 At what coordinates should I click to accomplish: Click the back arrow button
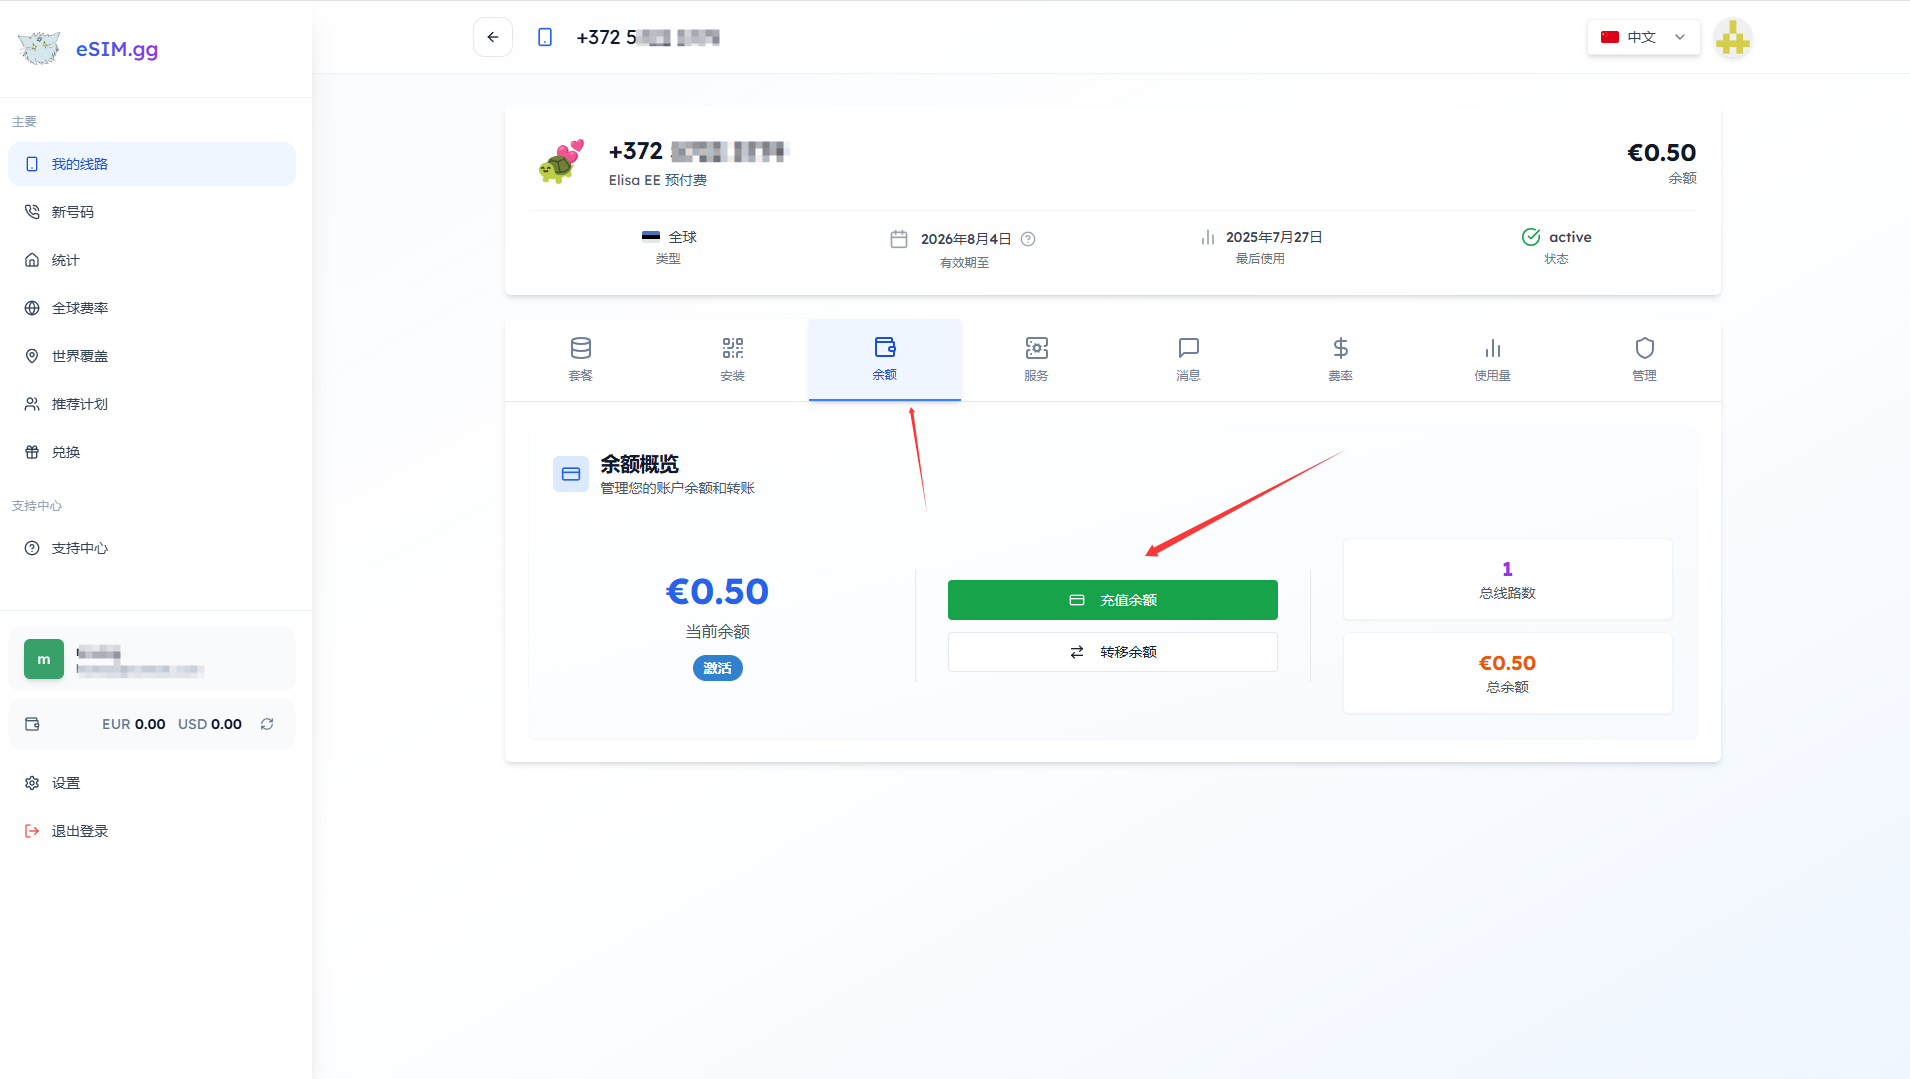pos(493,37)
